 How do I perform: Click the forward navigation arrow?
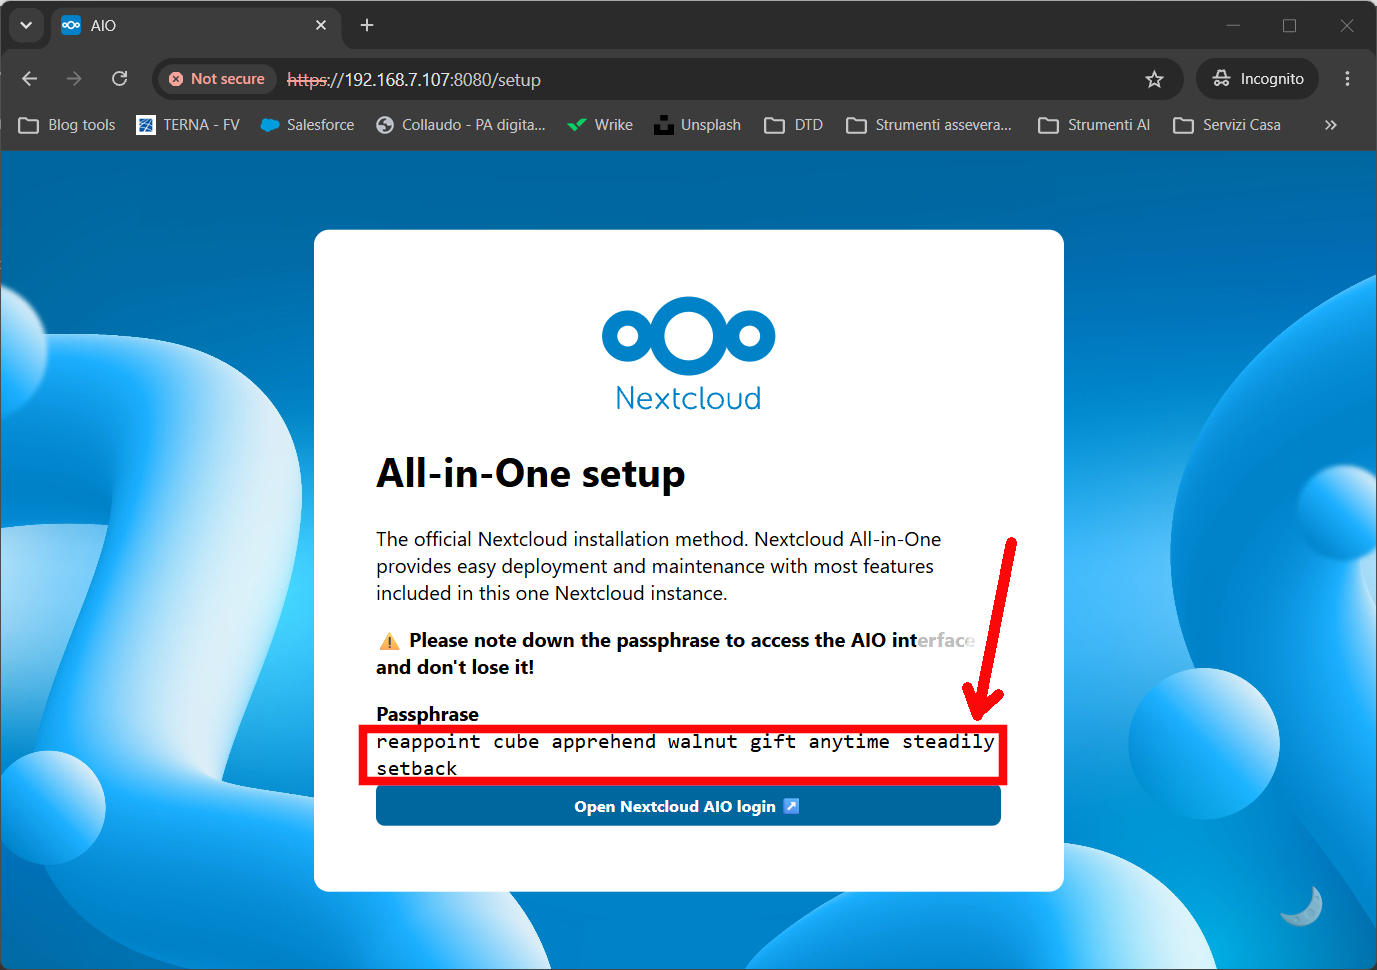pyautogui.click(x=74, y=79)
